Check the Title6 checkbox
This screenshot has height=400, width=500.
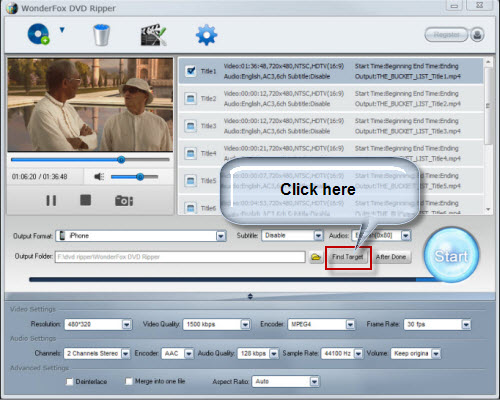pos(190,208)
